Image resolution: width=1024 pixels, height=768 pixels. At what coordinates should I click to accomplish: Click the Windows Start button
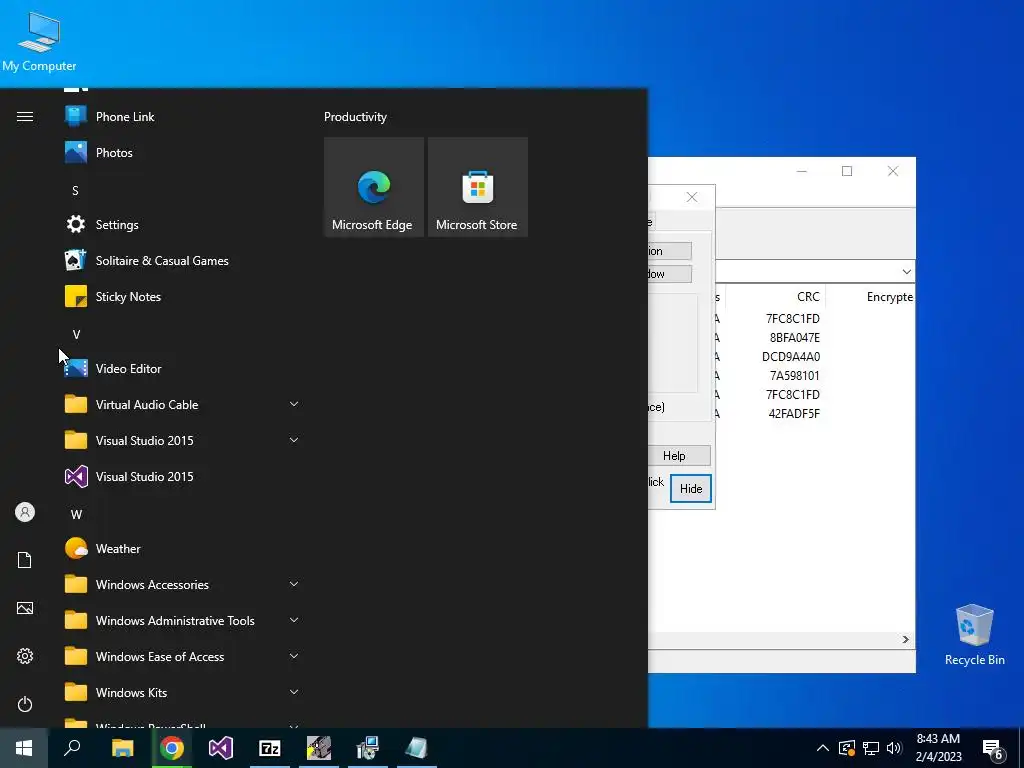[24, 748]
